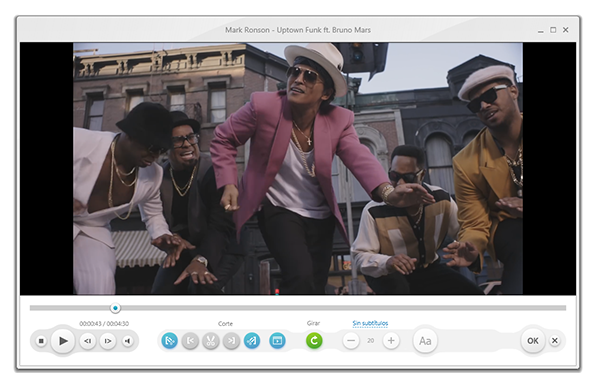Close the window from the title bar
The image size is (597, 390).
565,30
